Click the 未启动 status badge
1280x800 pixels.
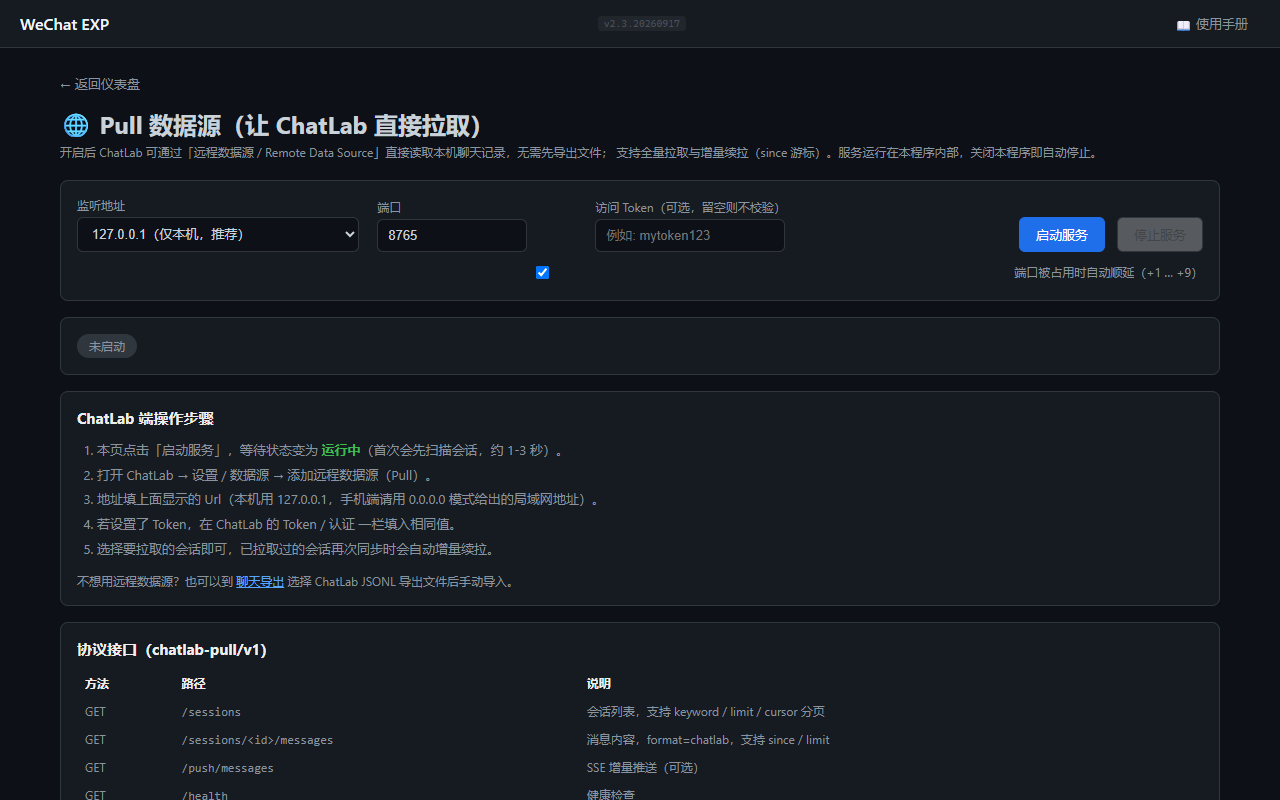[x=107, y=346]
